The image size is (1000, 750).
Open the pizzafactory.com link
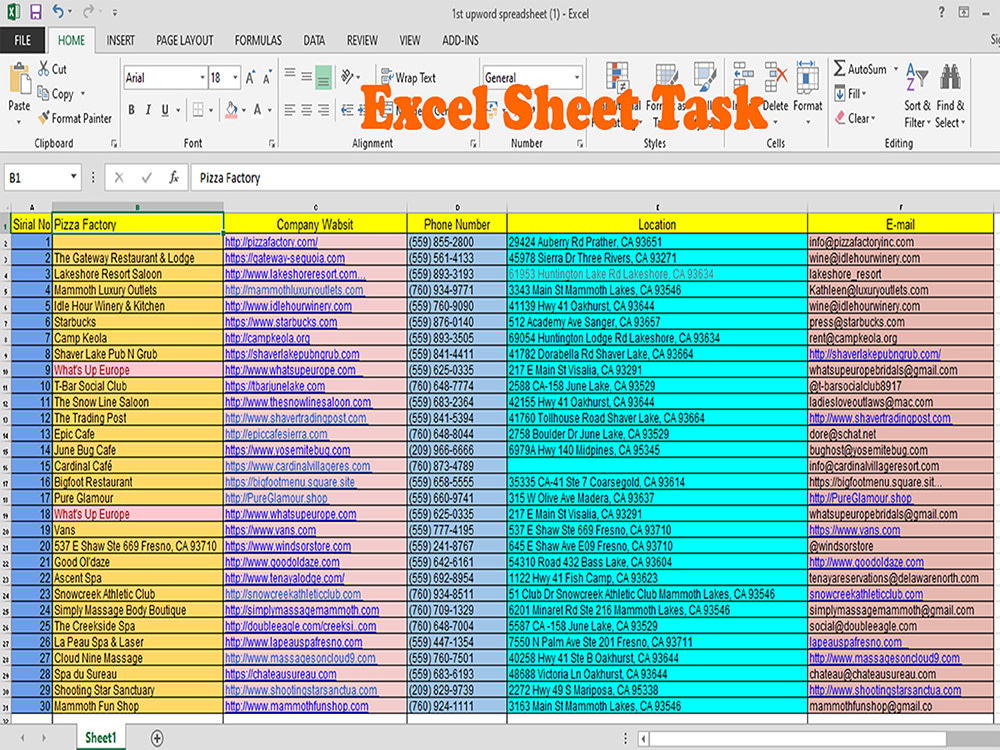click(271, 242)
